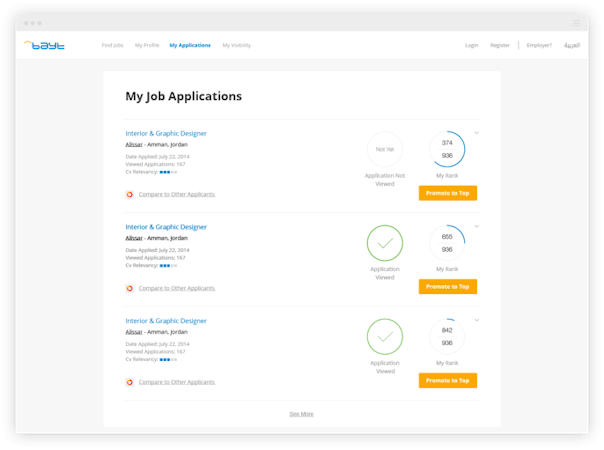This screenshot has height=450, width=604.
Task: Click the 'Not Yet' status circle
Action: (385, 149)
